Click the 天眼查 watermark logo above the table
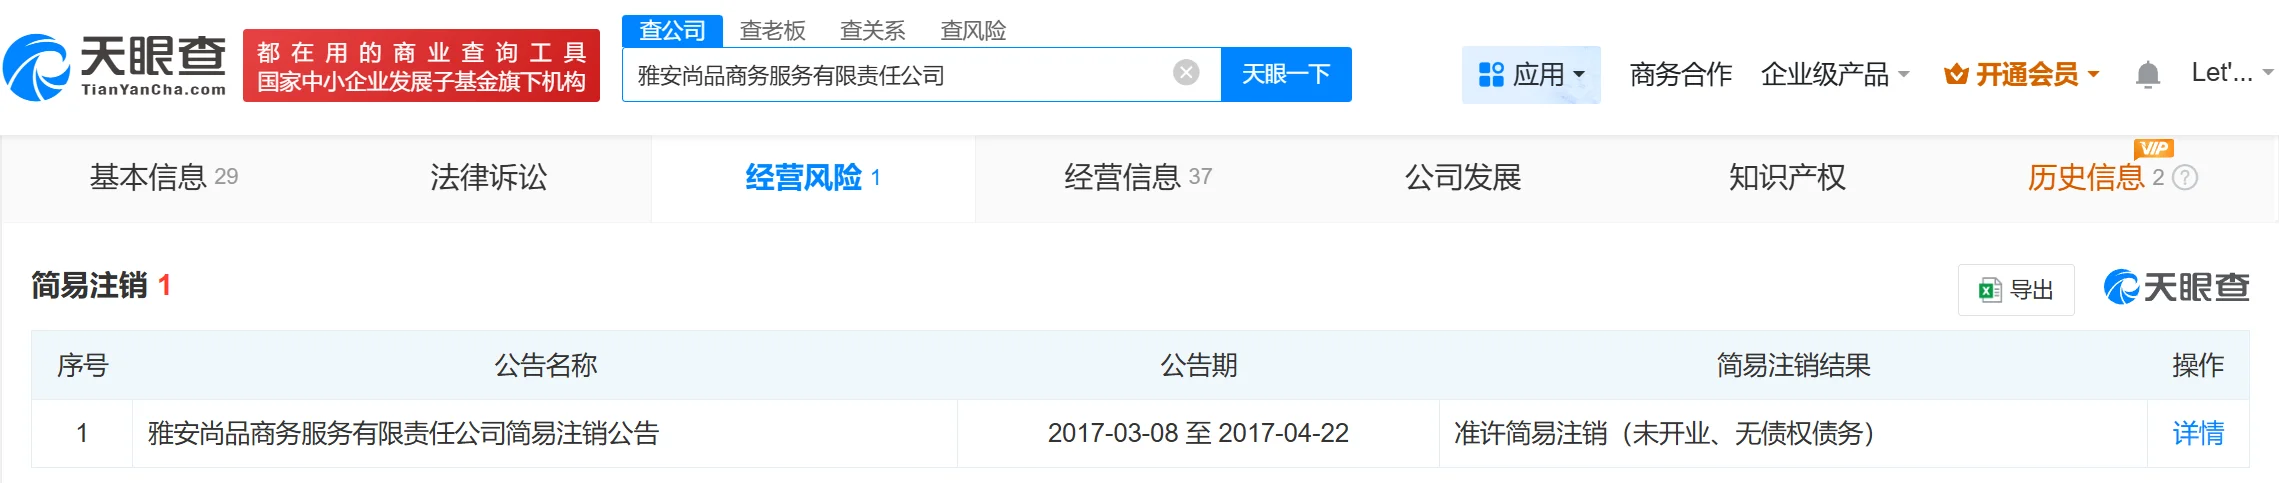 pos(2176,287)
